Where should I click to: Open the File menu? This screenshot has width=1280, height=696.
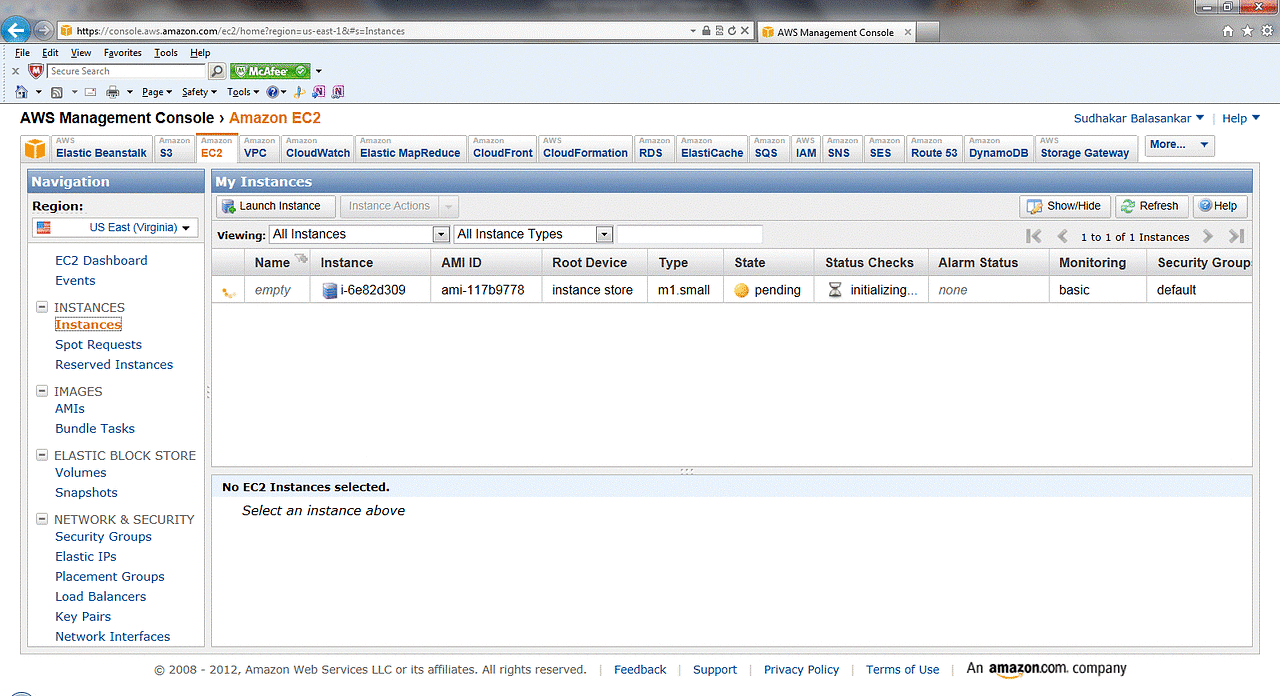(x=22, y=53)
